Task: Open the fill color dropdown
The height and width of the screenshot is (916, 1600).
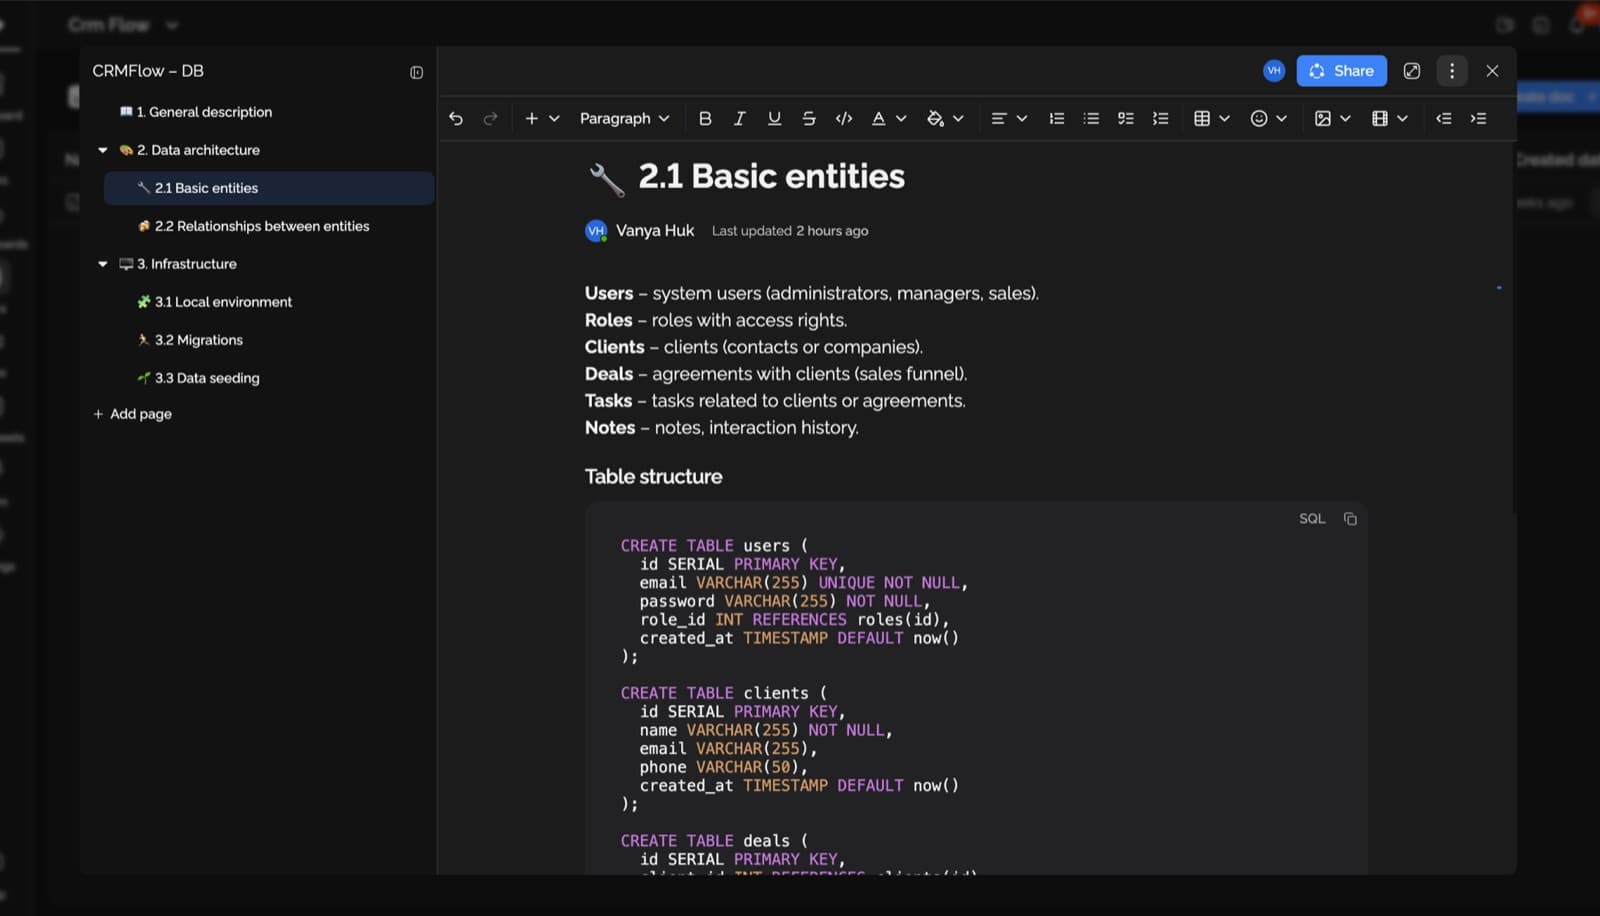Action: (x=944, y=118)
